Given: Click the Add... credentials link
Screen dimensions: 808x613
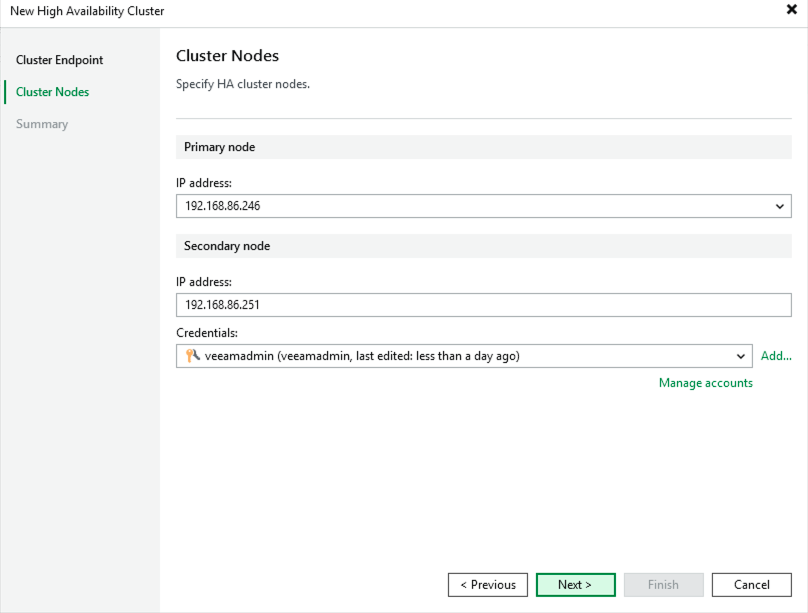Looking at the screenshot, I should (x=776, y=356).
